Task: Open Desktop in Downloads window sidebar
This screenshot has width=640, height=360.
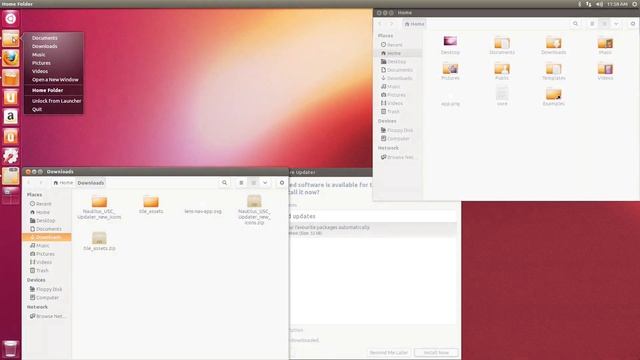Action: pos(42,220)
